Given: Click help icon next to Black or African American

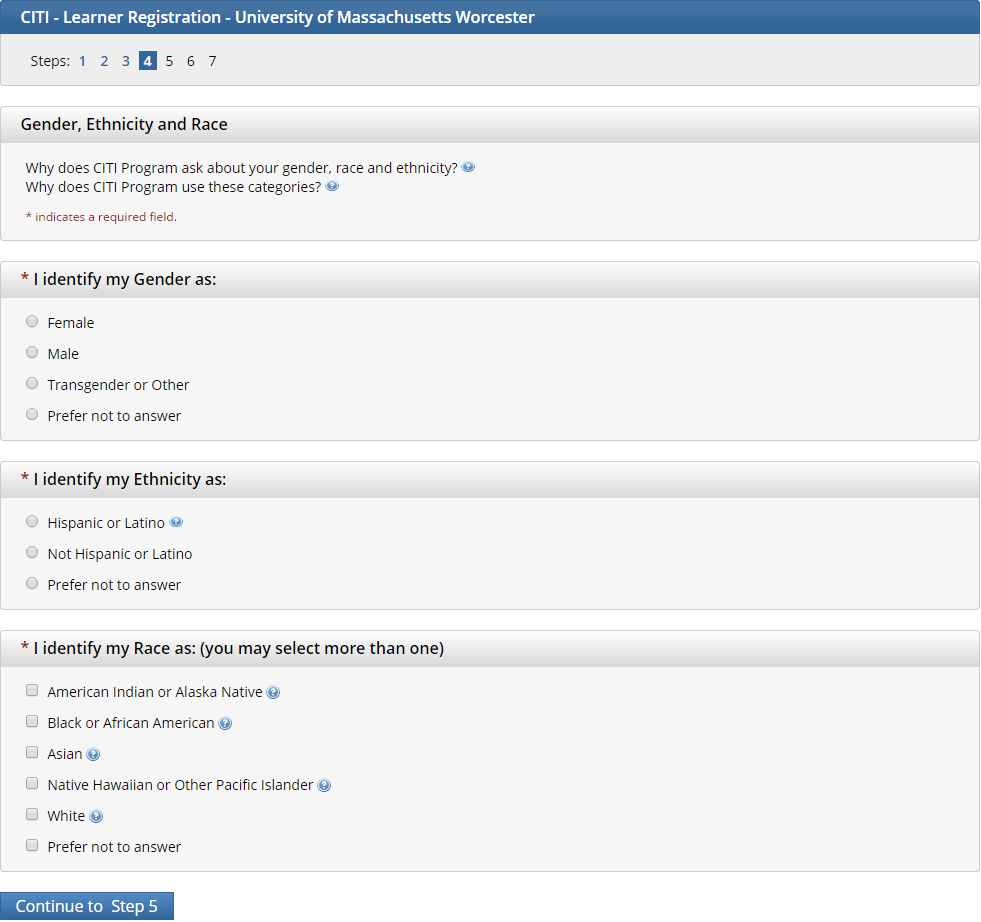Looking at the screenshot, I should (225, 723).
